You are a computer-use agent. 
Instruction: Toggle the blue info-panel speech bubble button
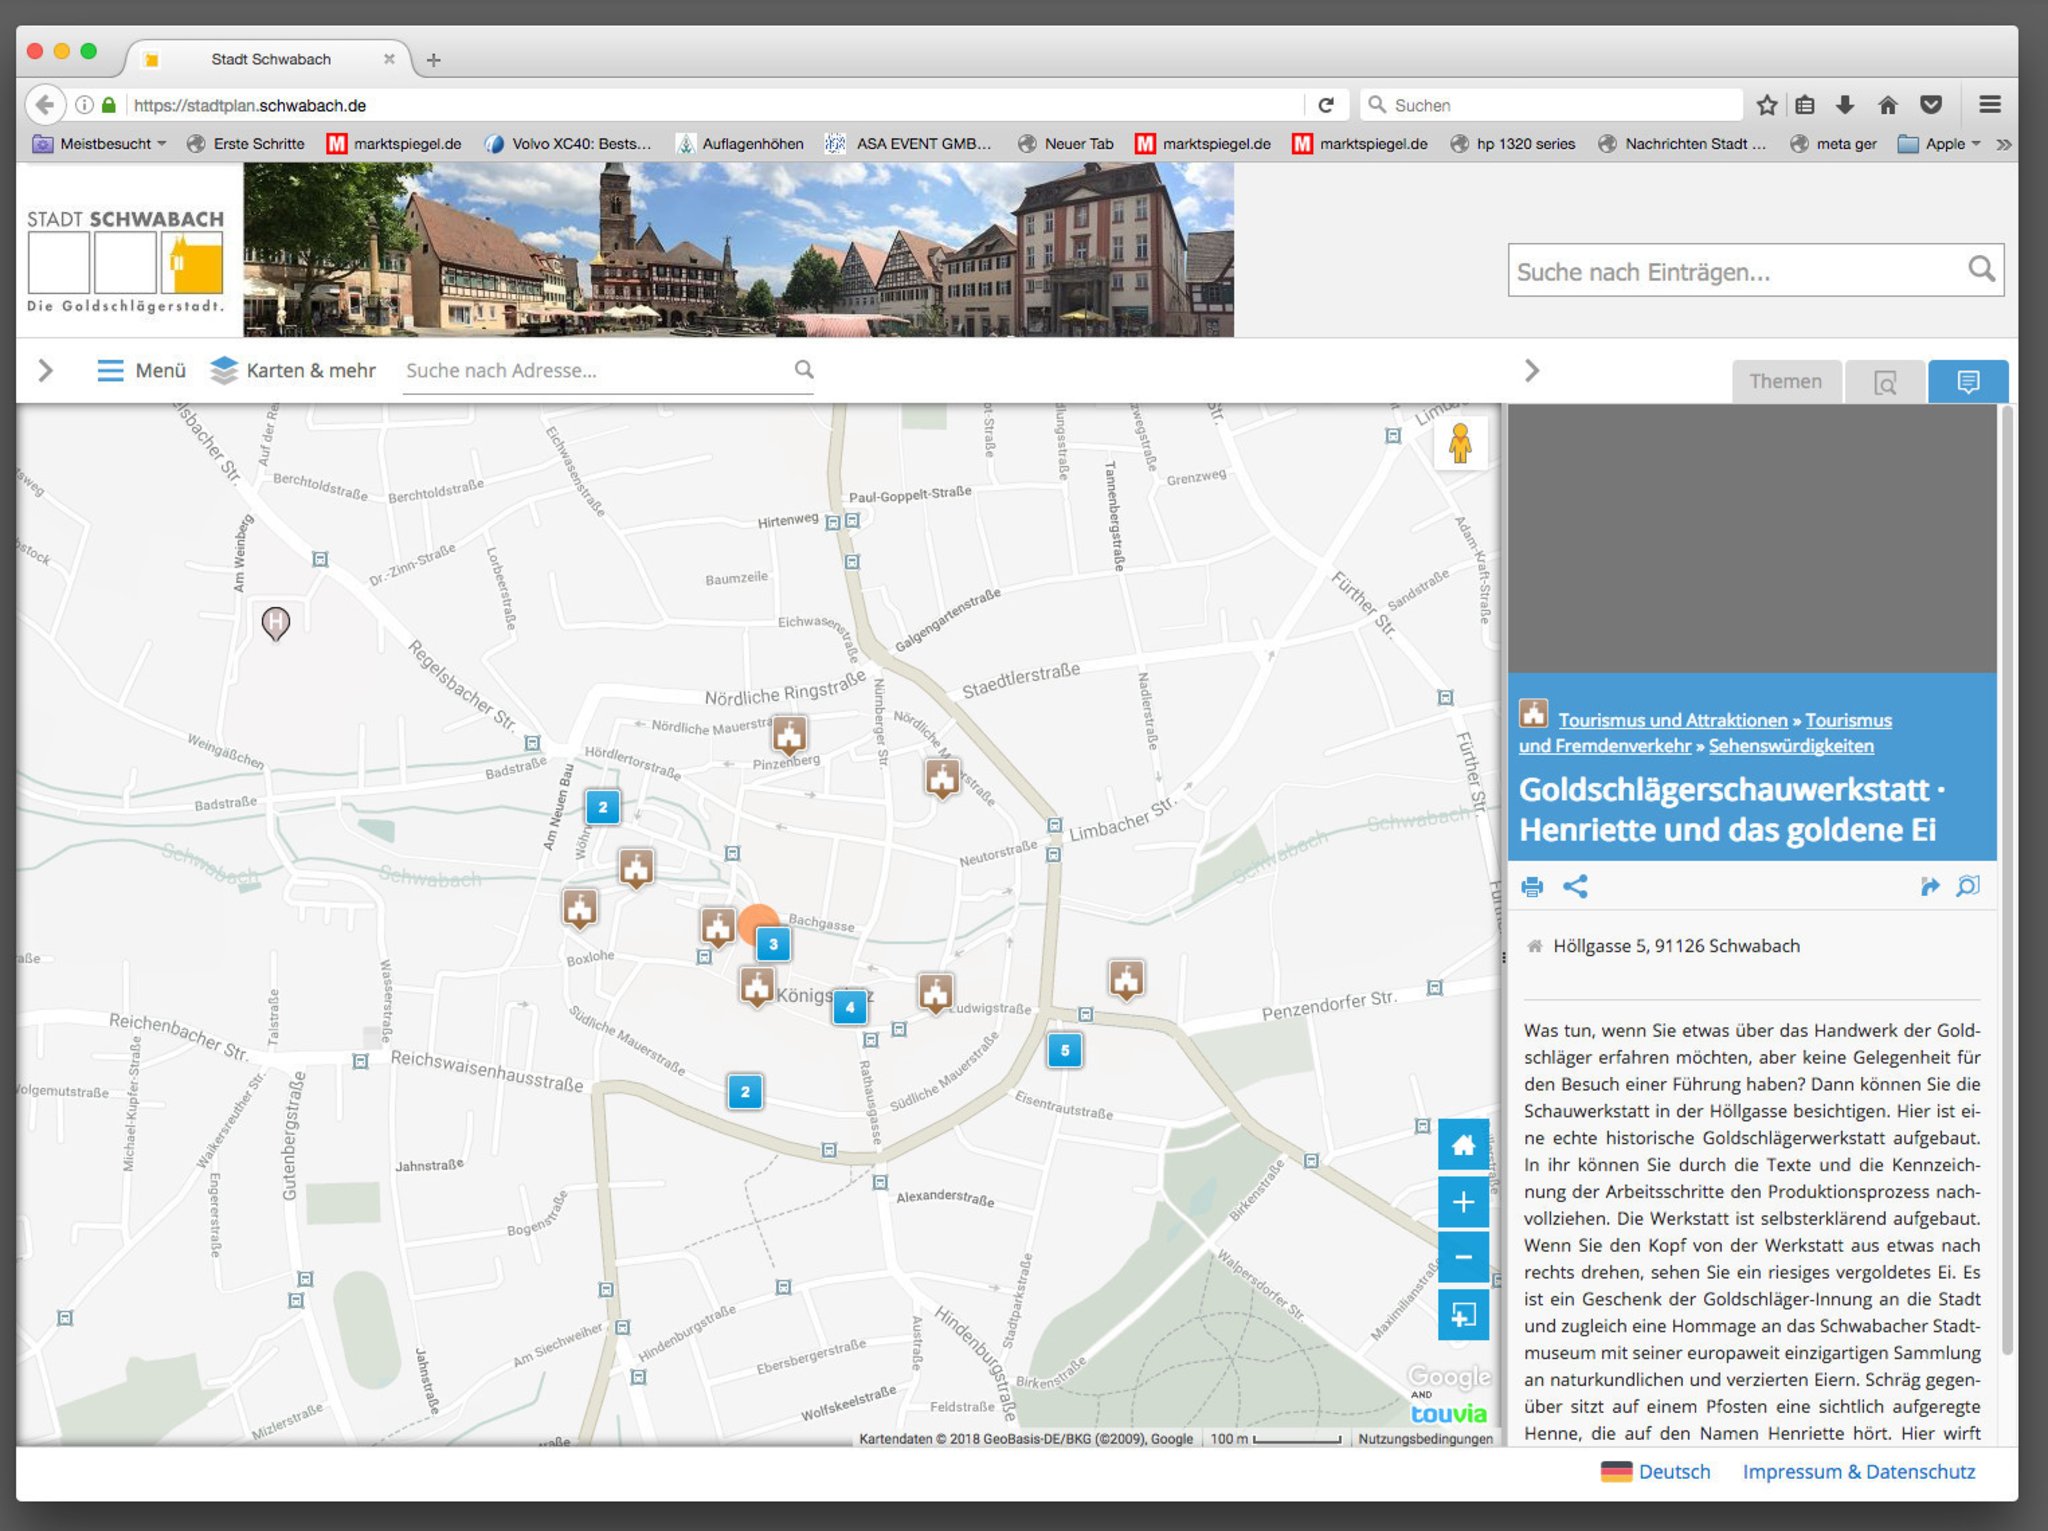click(x=1968, y=381)
